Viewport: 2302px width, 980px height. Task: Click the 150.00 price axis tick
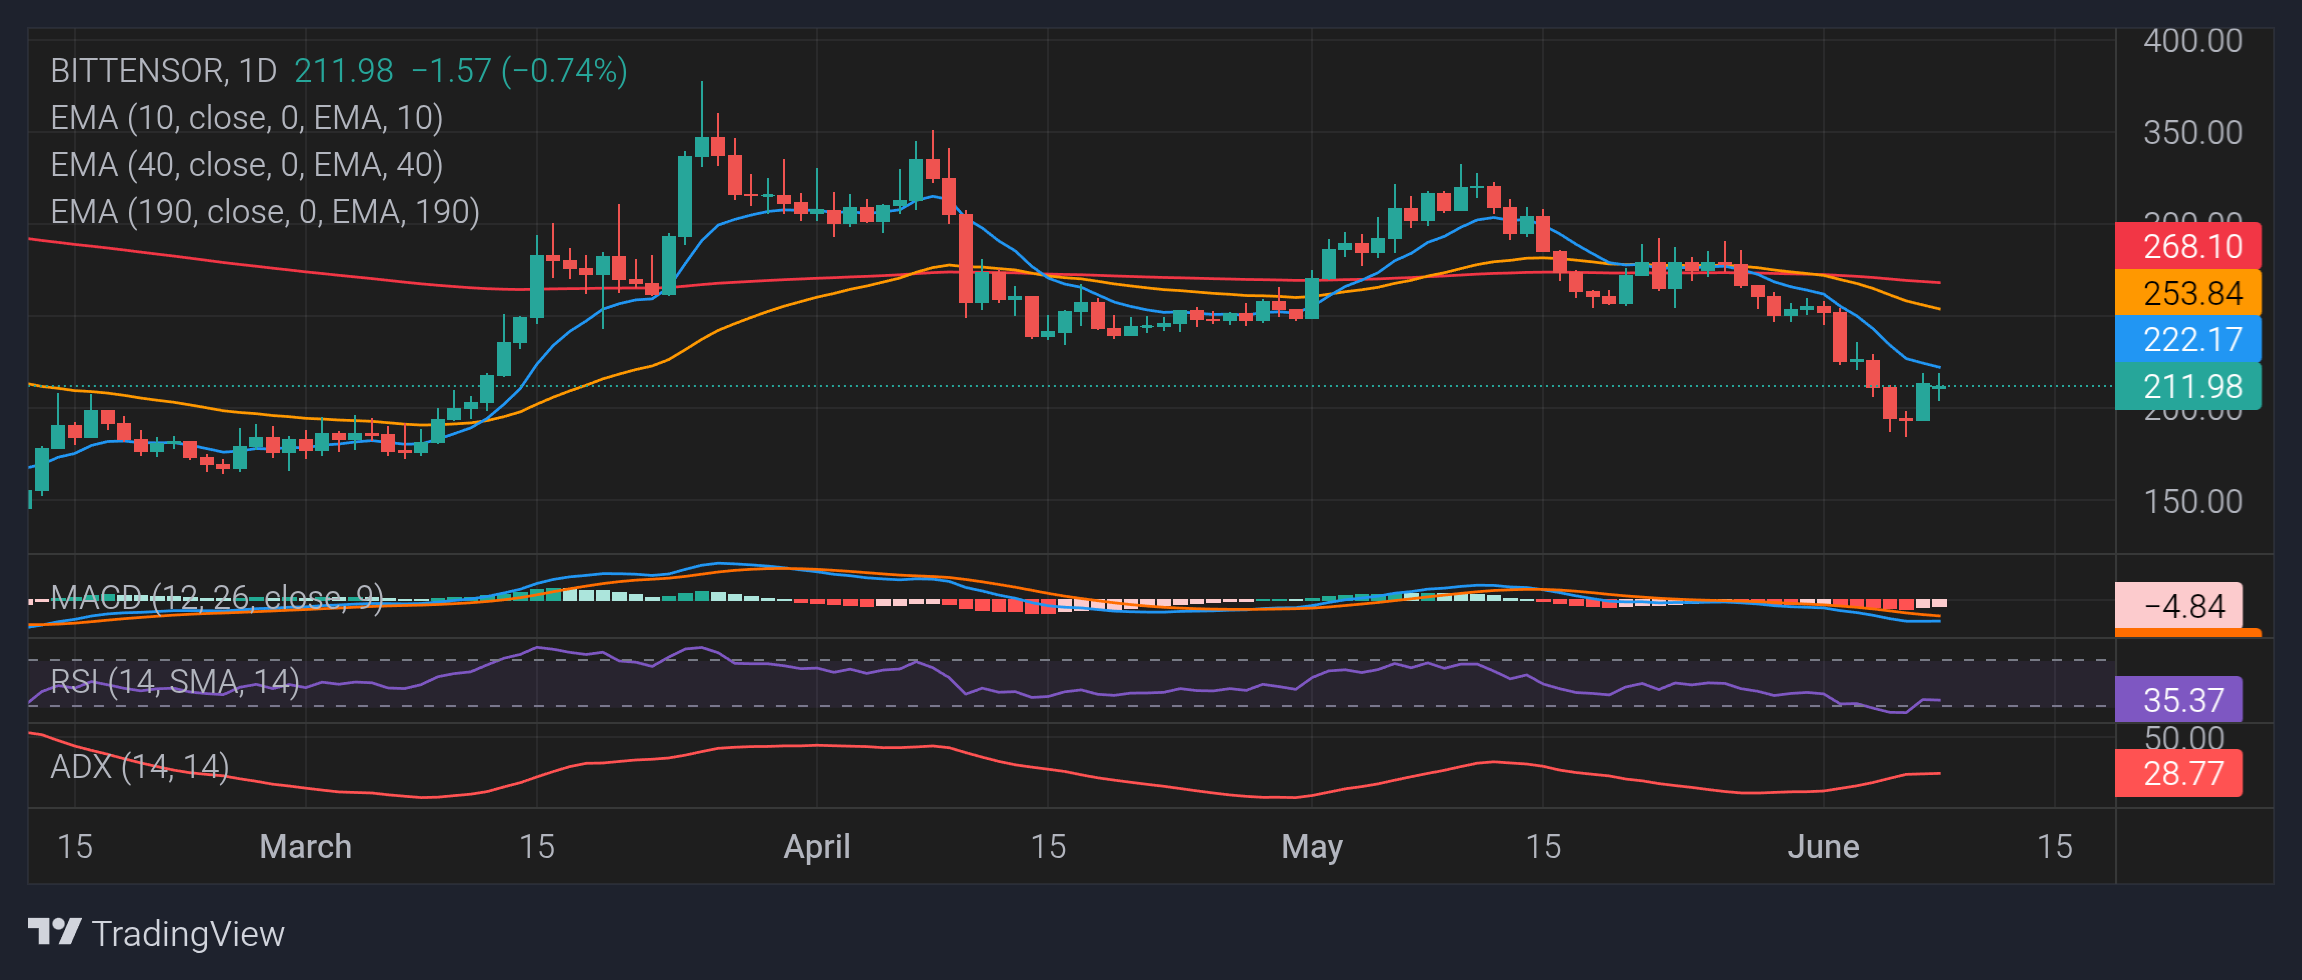point(2193,501)
